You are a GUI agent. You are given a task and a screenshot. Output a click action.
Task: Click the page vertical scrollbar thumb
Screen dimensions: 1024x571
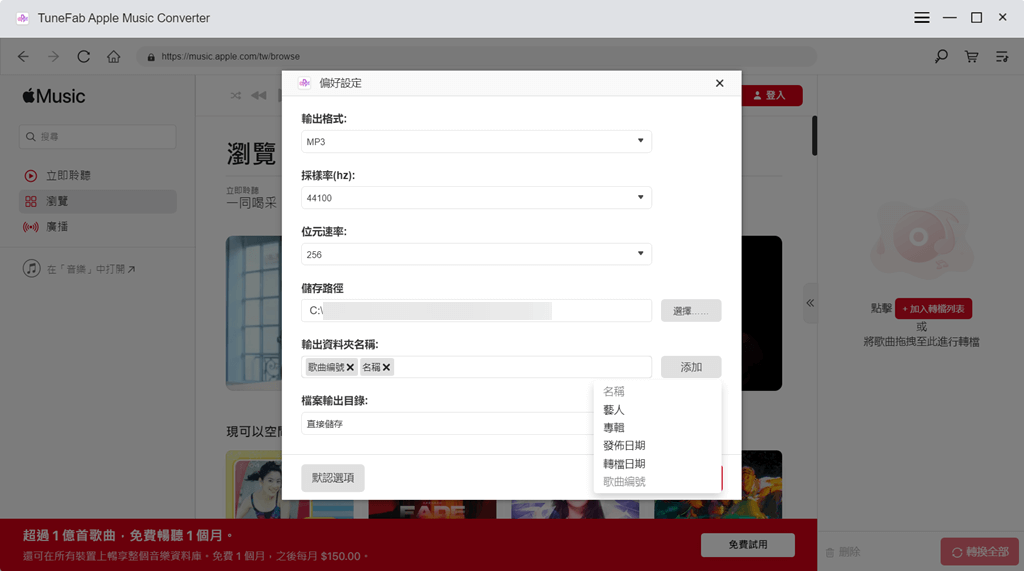(x=814, y=135)
